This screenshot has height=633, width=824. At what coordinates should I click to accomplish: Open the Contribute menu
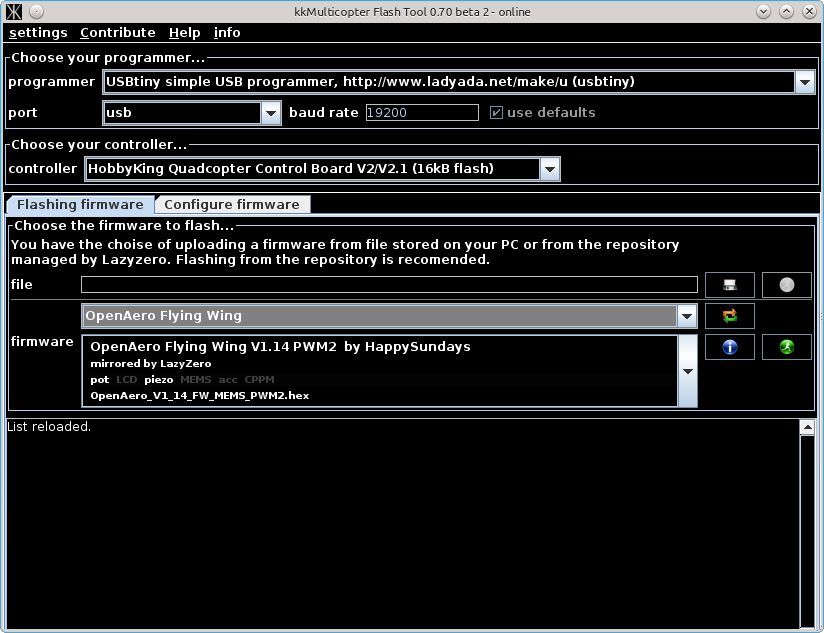(x=117, y=32)
